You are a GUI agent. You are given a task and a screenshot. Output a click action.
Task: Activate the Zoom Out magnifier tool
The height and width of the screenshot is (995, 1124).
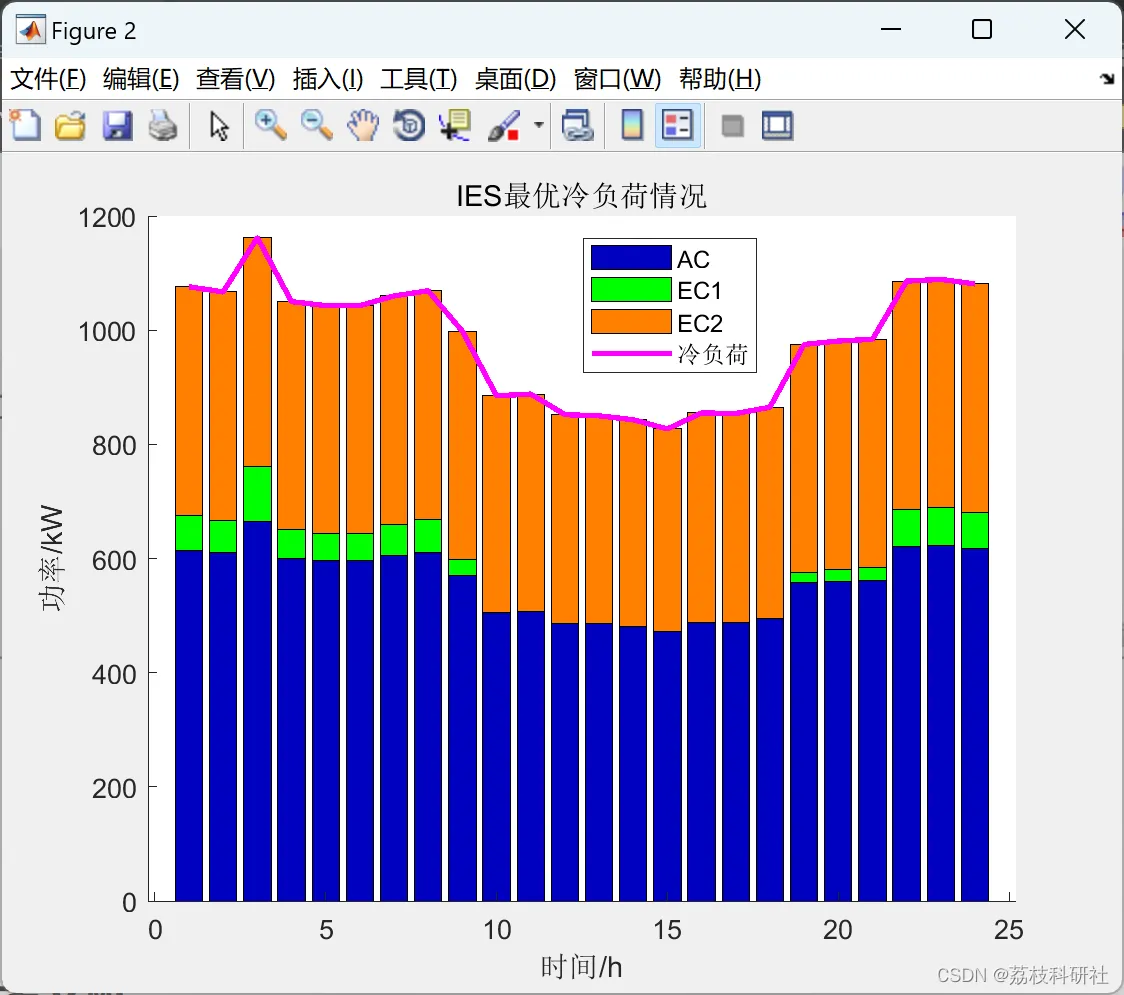[x=316, y=125]
